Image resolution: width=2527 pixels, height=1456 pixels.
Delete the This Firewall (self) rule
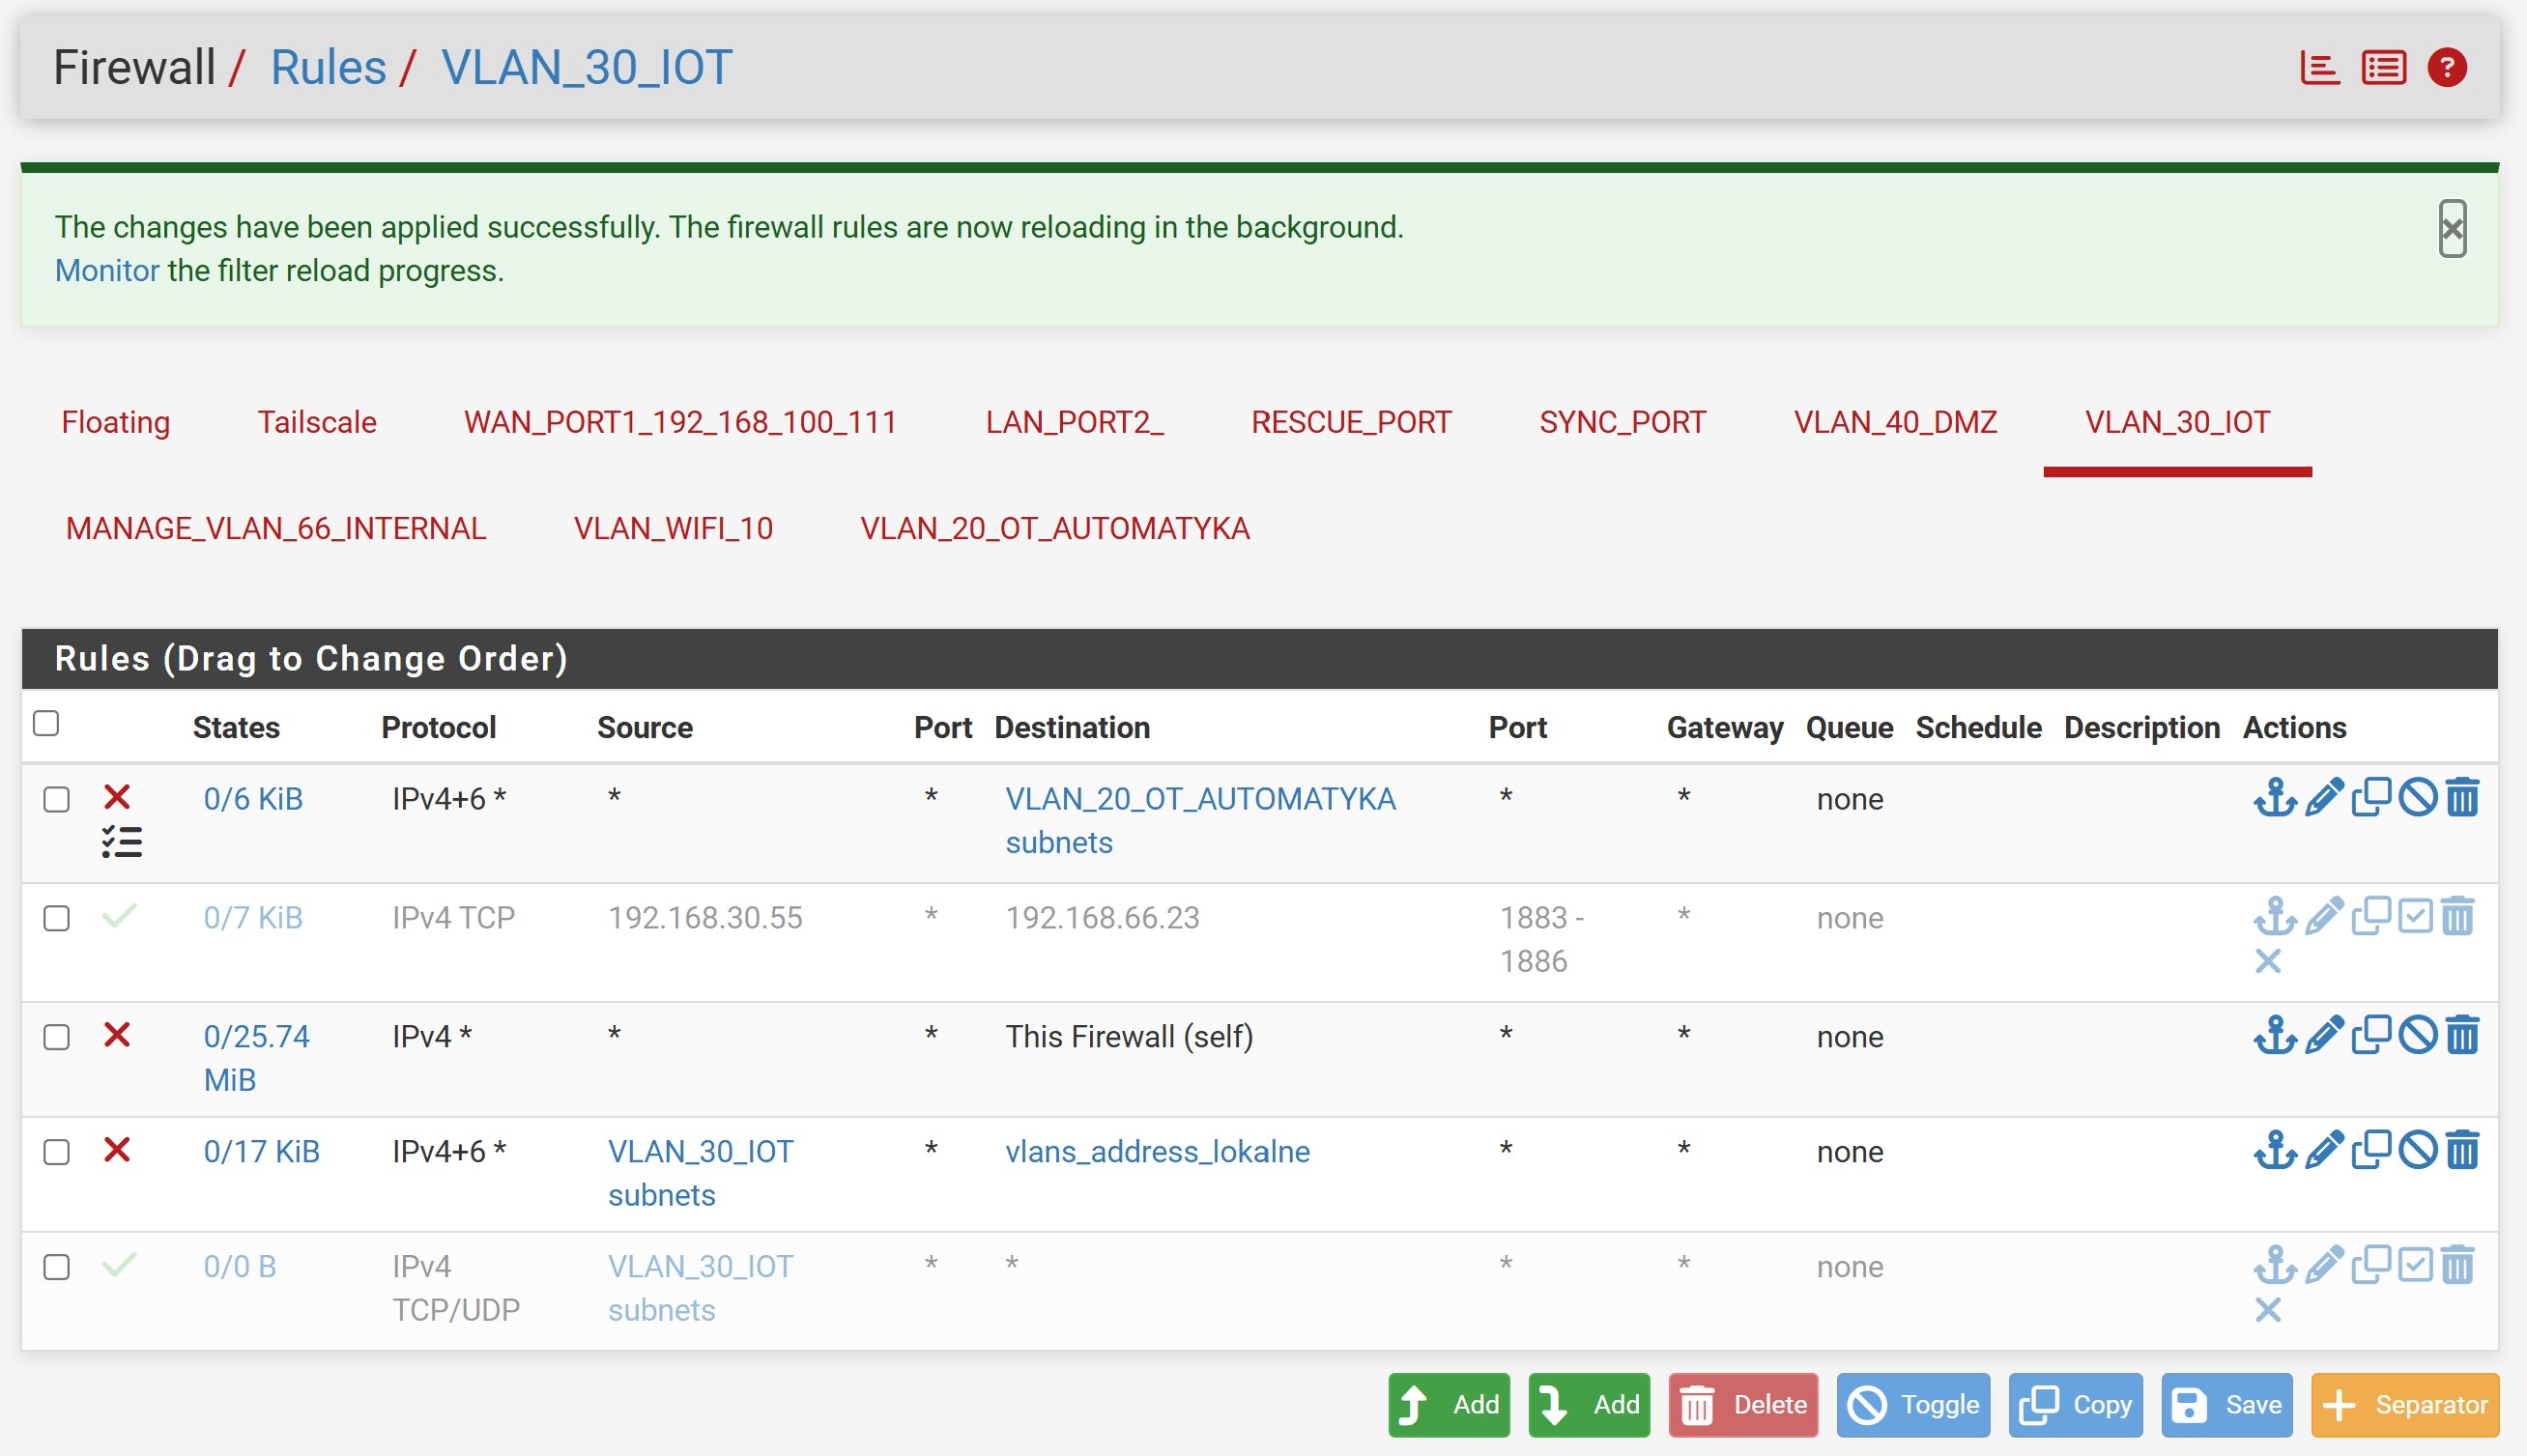click(2461, 1035)
